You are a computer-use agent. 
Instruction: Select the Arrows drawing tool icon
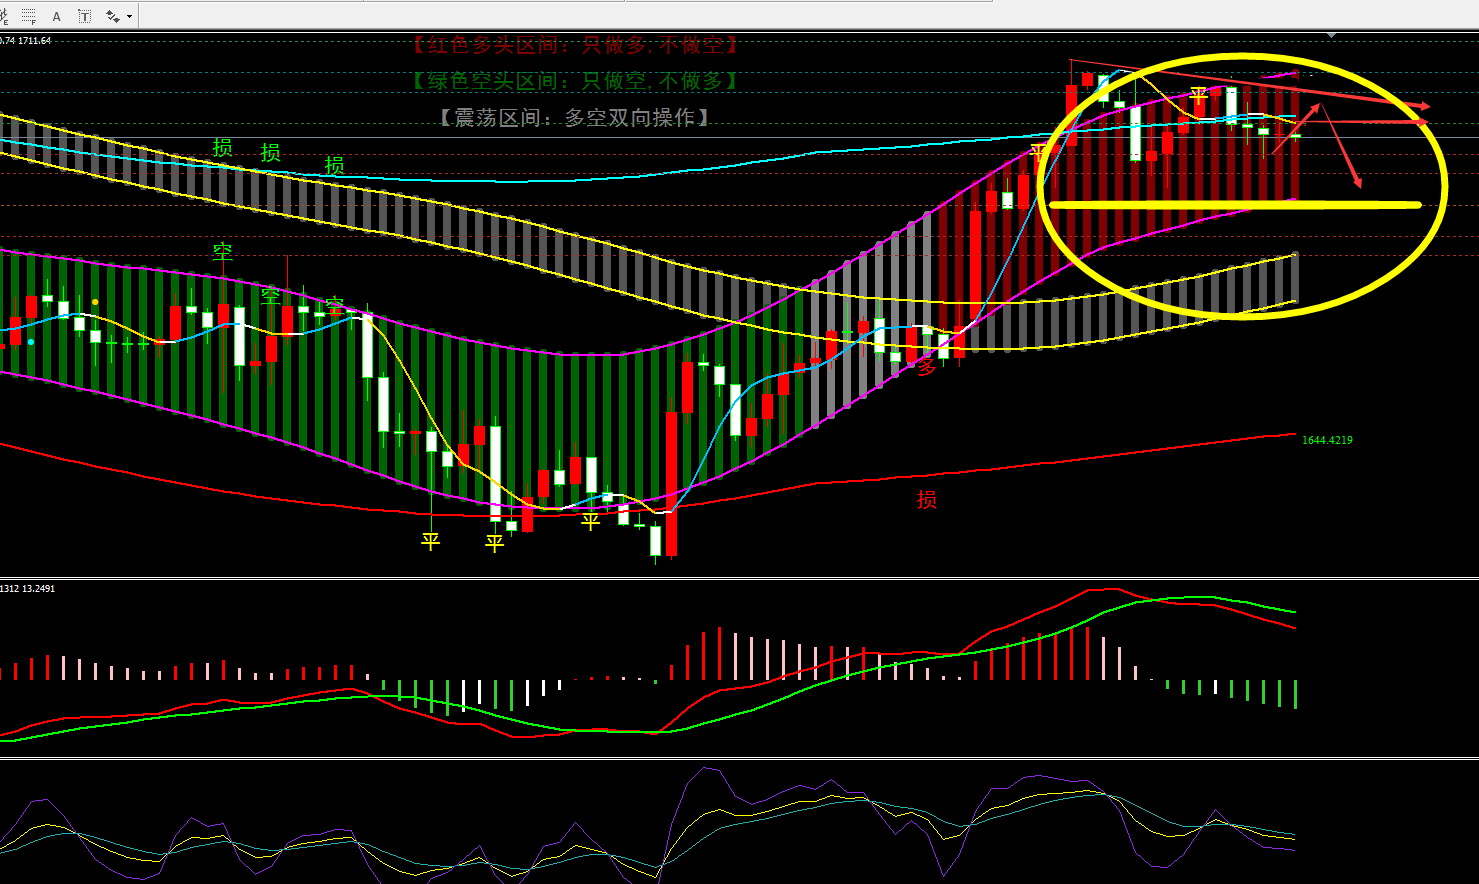click(113, 16)
